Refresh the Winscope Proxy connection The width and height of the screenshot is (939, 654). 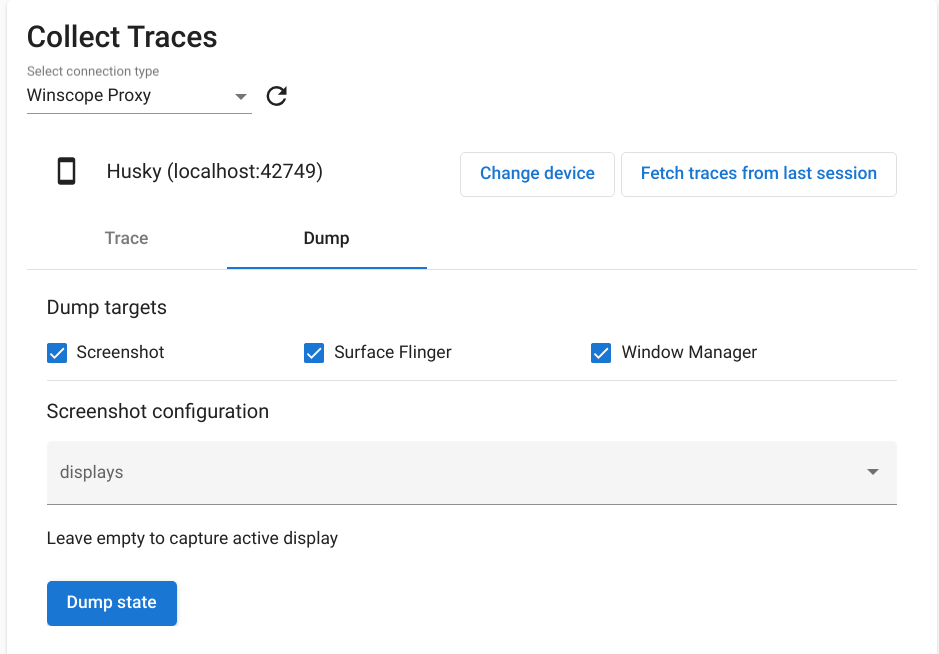275,96
